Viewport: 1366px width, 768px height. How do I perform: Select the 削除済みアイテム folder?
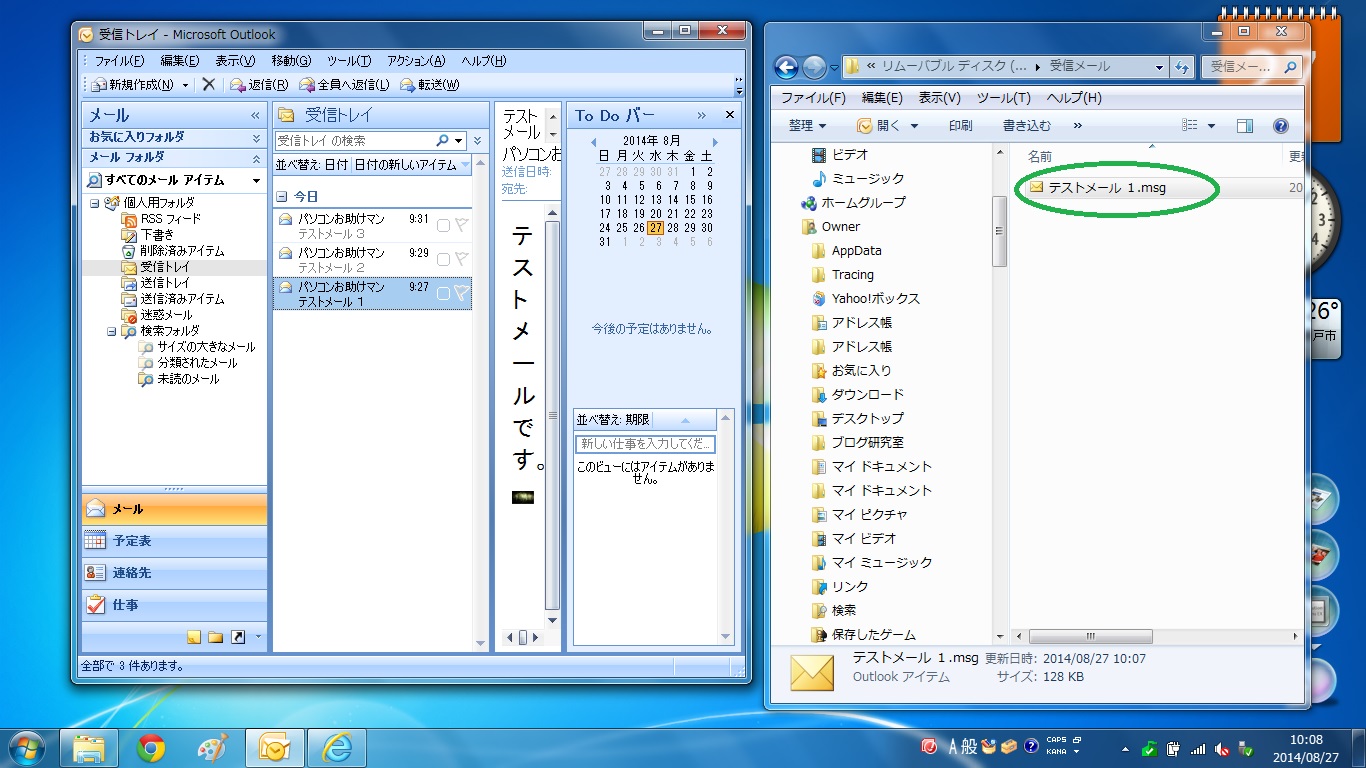(173, 251)
